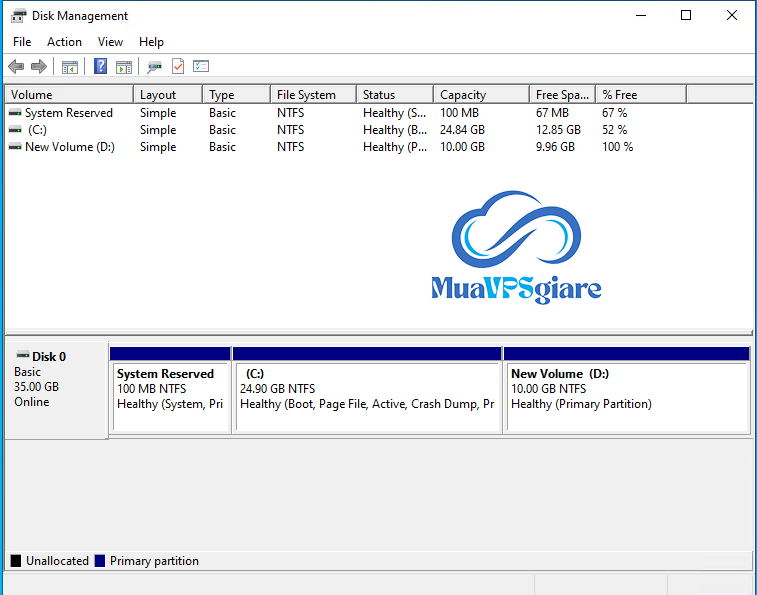
Task: Click the blue Primary partition legend swatch
Action: click(100, 561)
